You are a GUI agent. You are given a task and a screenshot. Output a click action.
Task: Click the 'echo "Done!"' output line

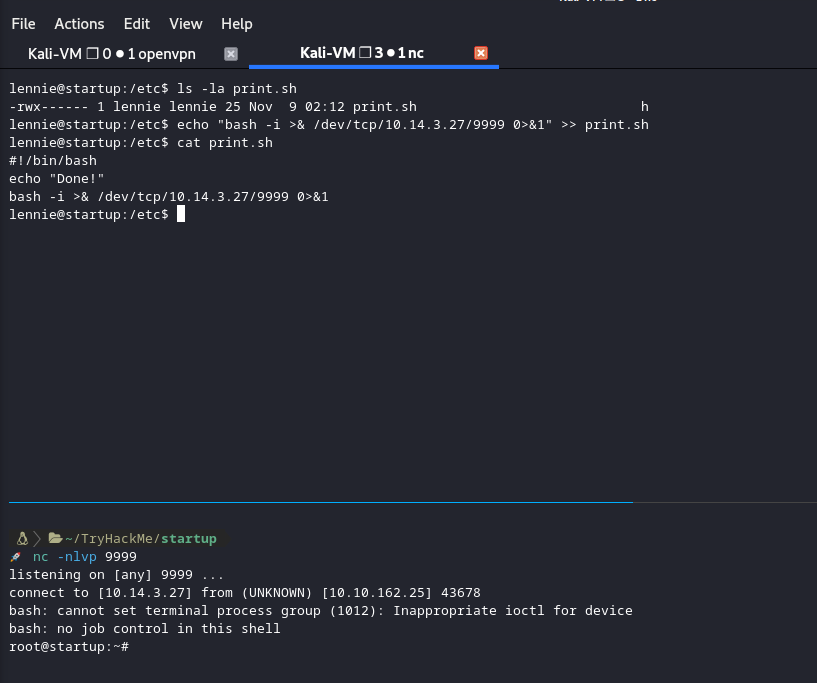[x=56, y=179]
